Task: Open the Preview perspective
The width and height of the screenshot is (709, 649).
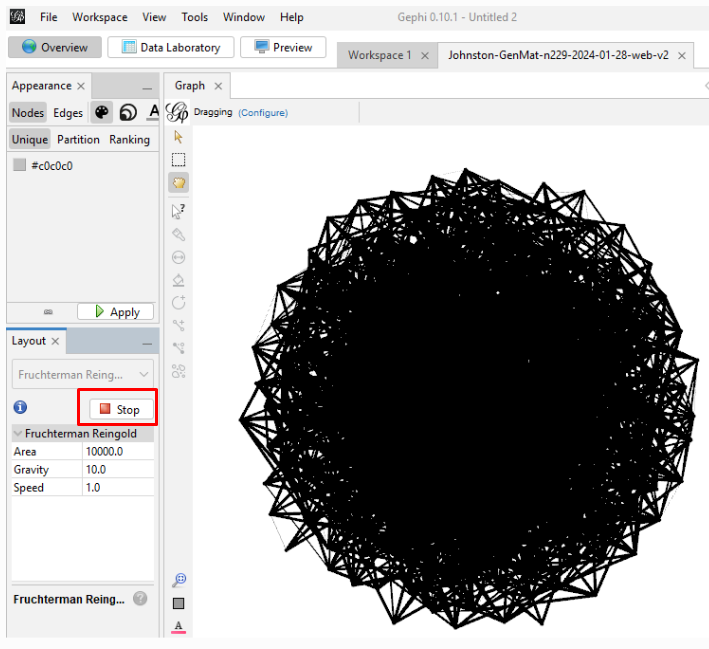Action: coord(283,47)
